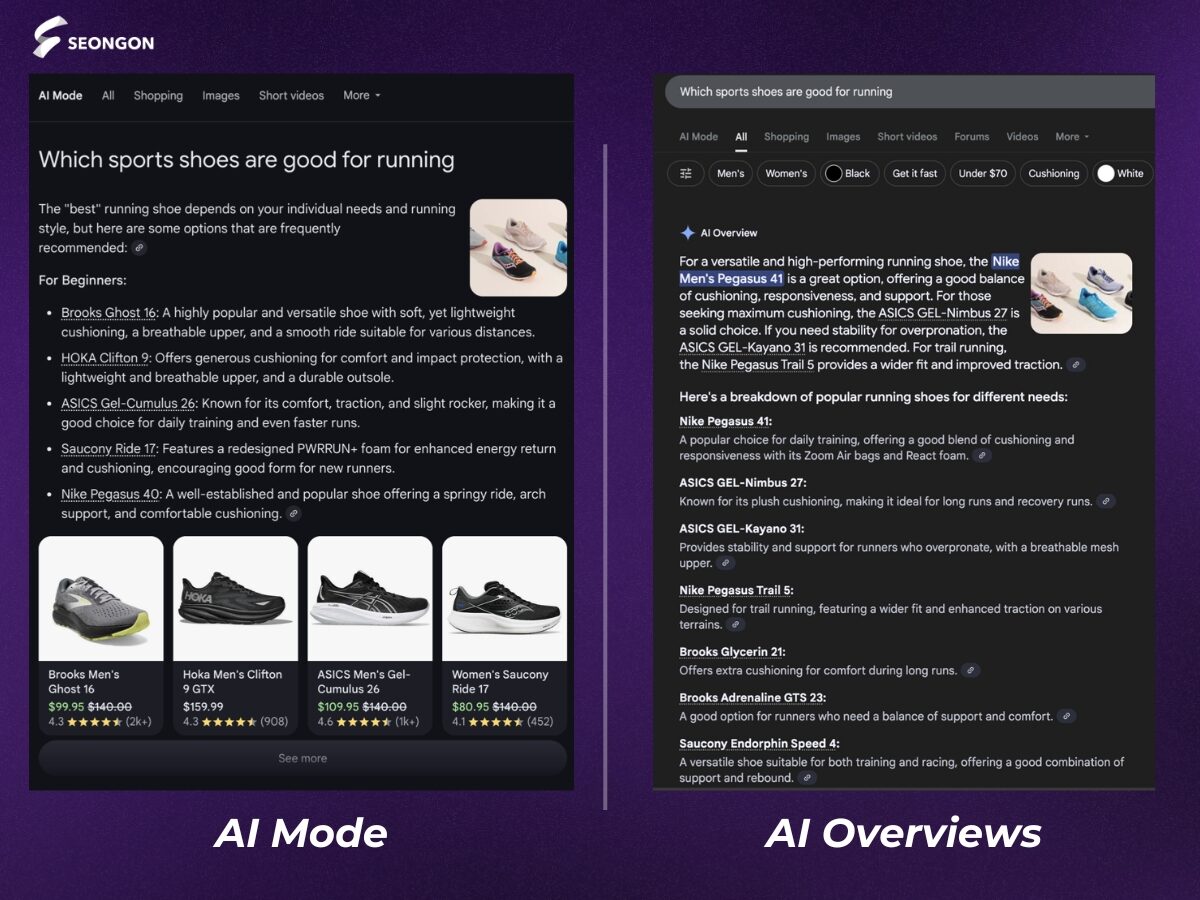This screenshot has height=900, width=1200.
Task: Click link icon after 'support and rebound.'
Action: pos(807,778)
